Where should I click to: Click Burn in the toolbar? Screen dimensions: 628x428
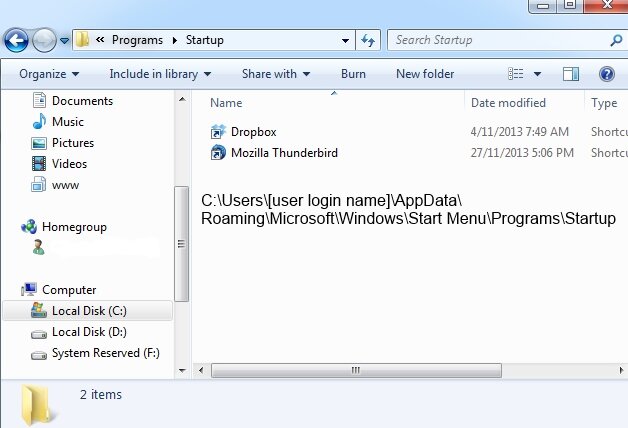pyautogui.click(x=353, y=74)
